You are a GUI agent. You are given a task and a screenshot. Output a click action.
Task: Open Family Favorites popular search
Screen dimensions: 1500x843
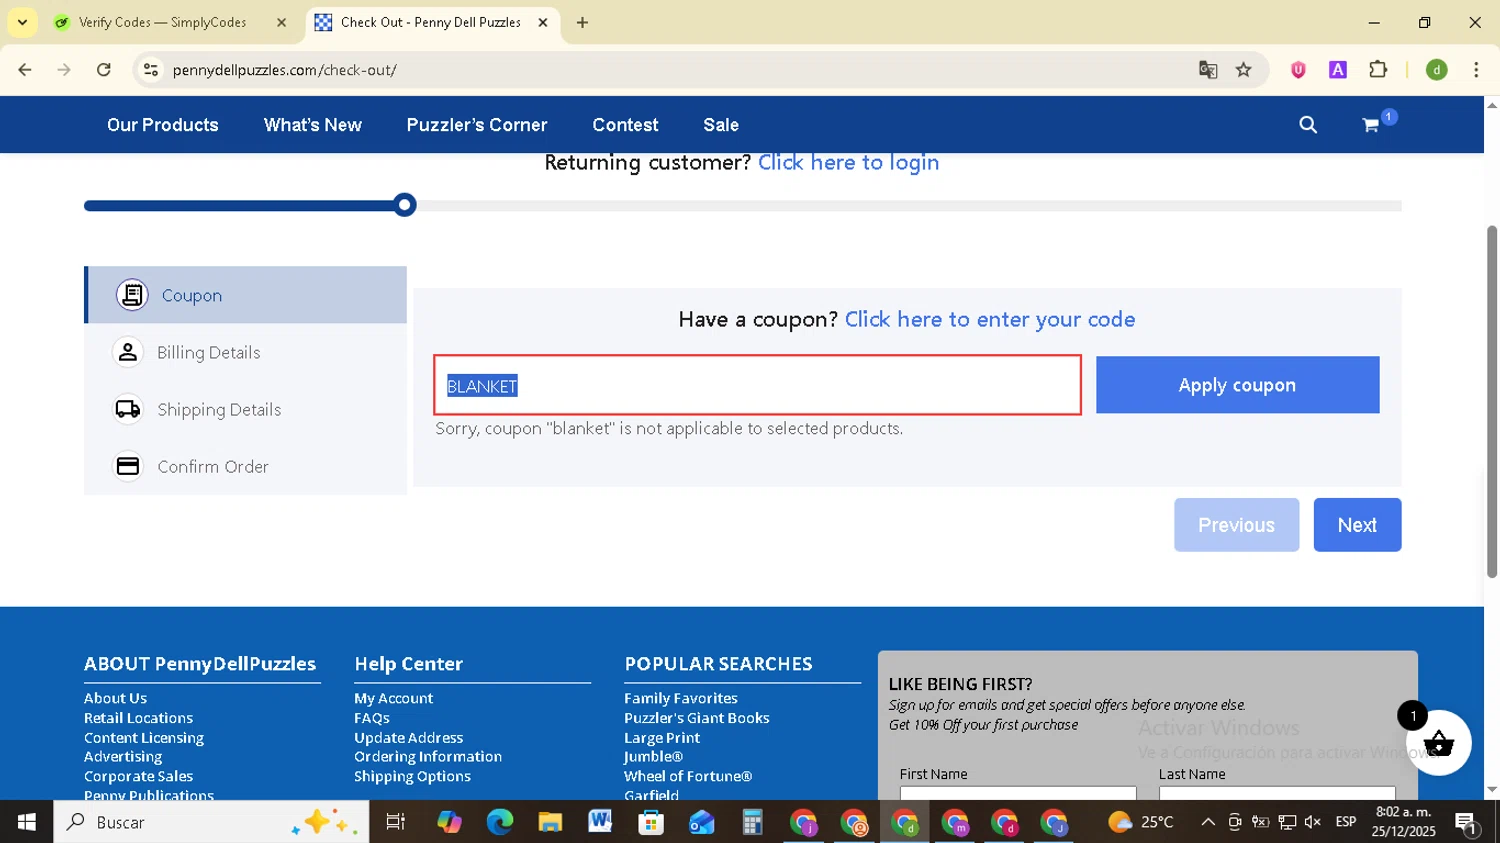[681, 698]
